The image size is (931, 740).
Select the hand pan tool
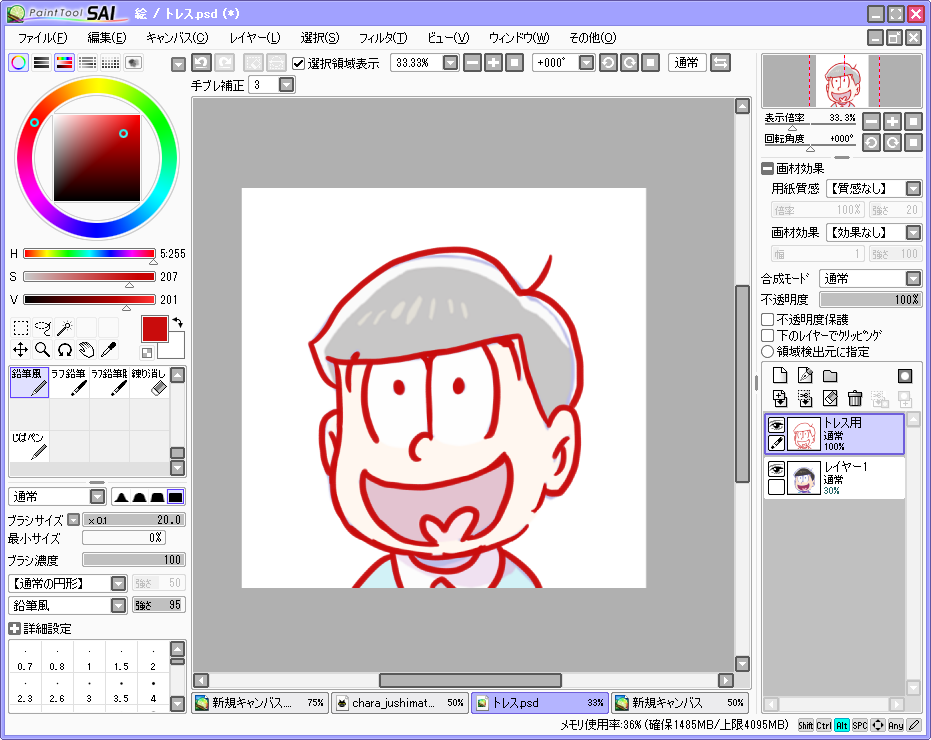coord(87,350)
